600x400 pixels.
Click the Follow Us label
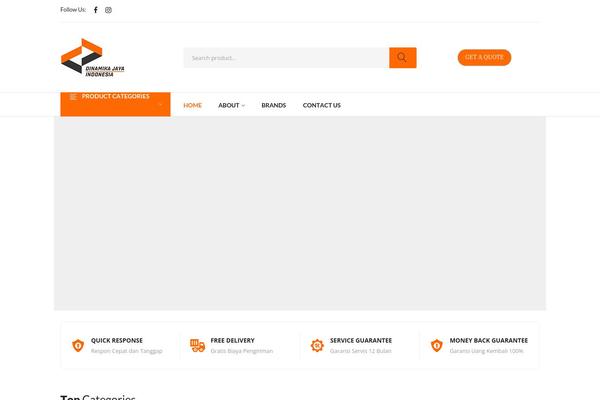point(73,10)
